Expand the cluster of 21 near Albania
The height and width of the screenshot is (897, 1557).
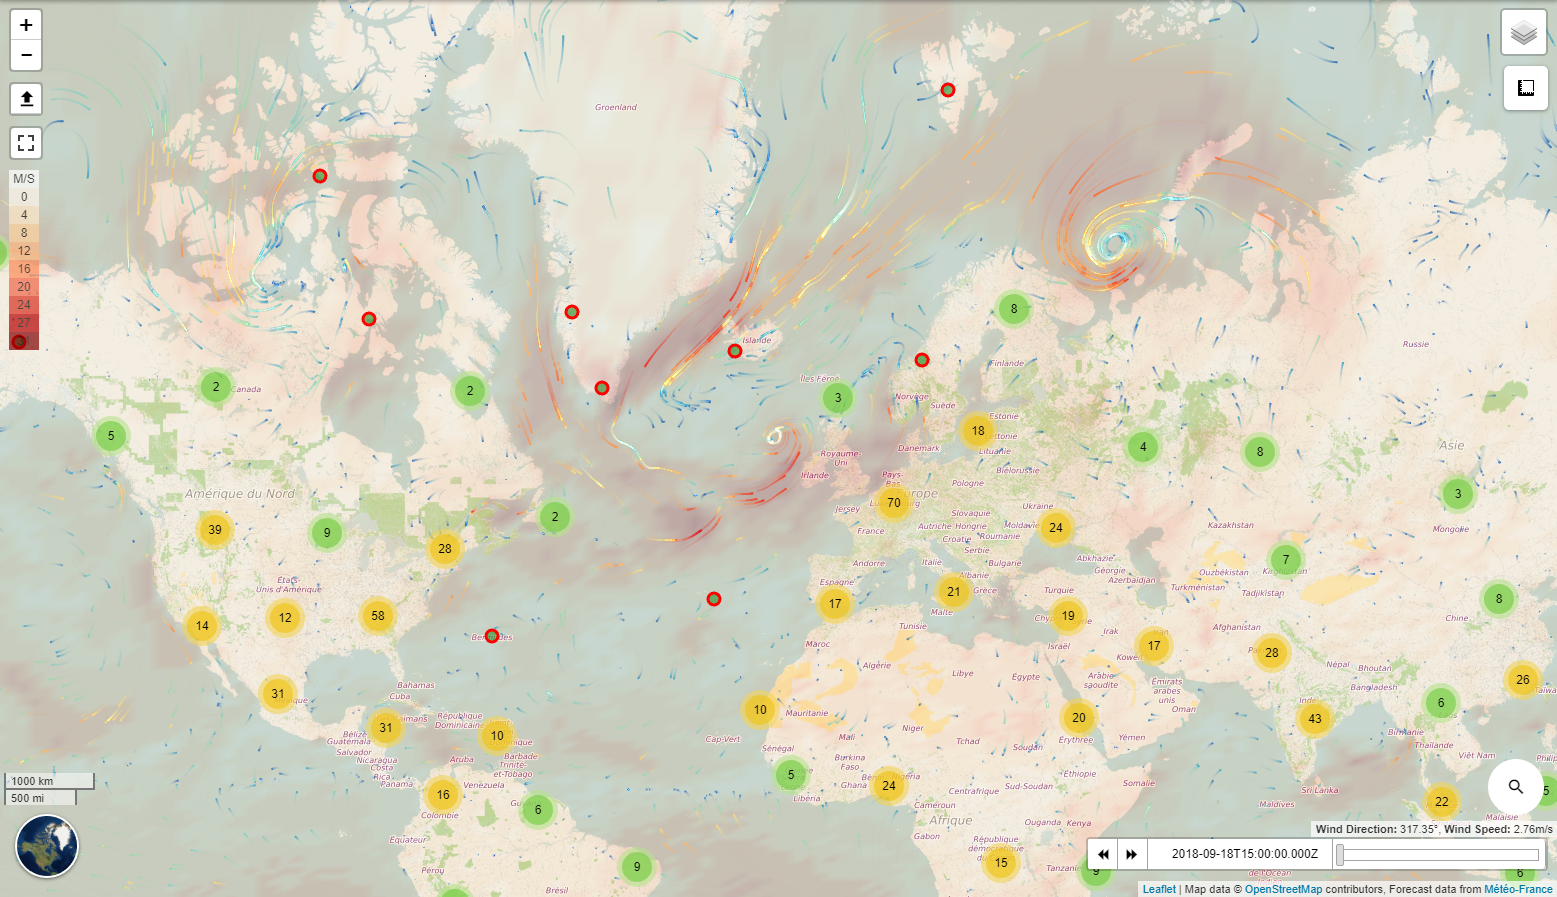tap(954, 592)
